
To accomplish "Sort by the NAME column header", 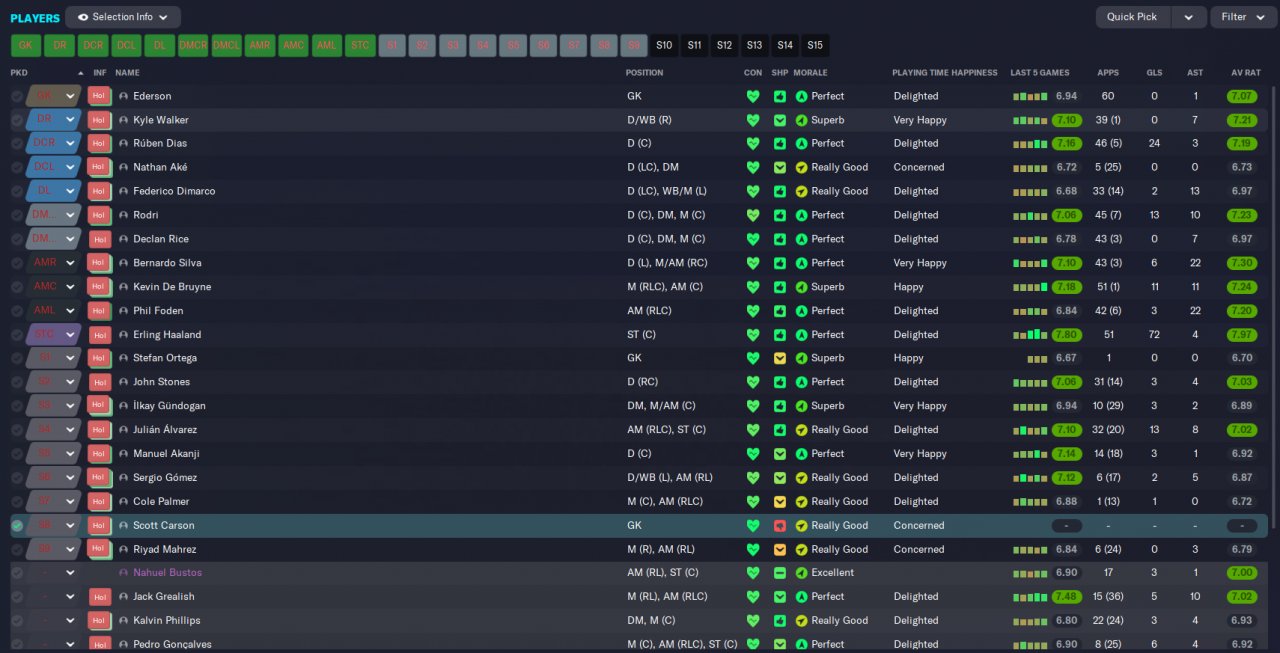I will (127, 72).
